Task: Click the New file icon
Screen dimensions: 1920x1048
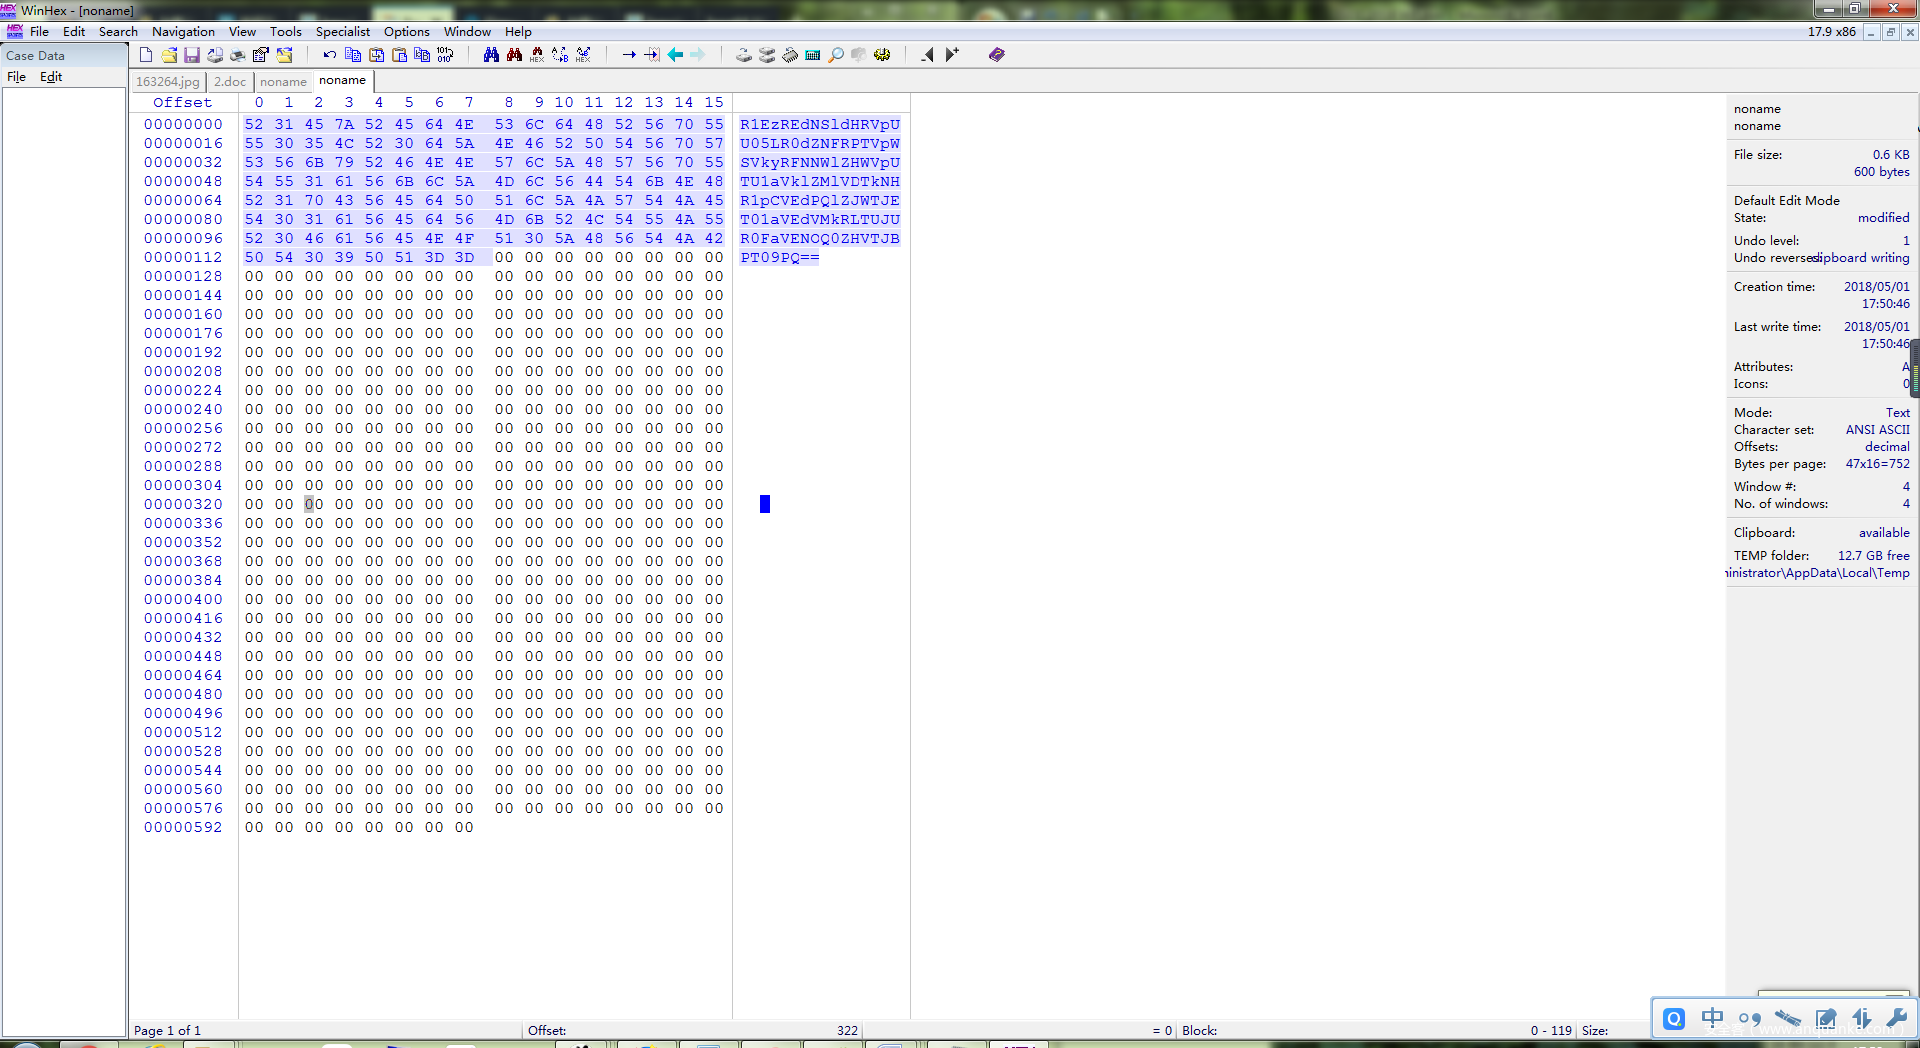Action: coord(146,55)
